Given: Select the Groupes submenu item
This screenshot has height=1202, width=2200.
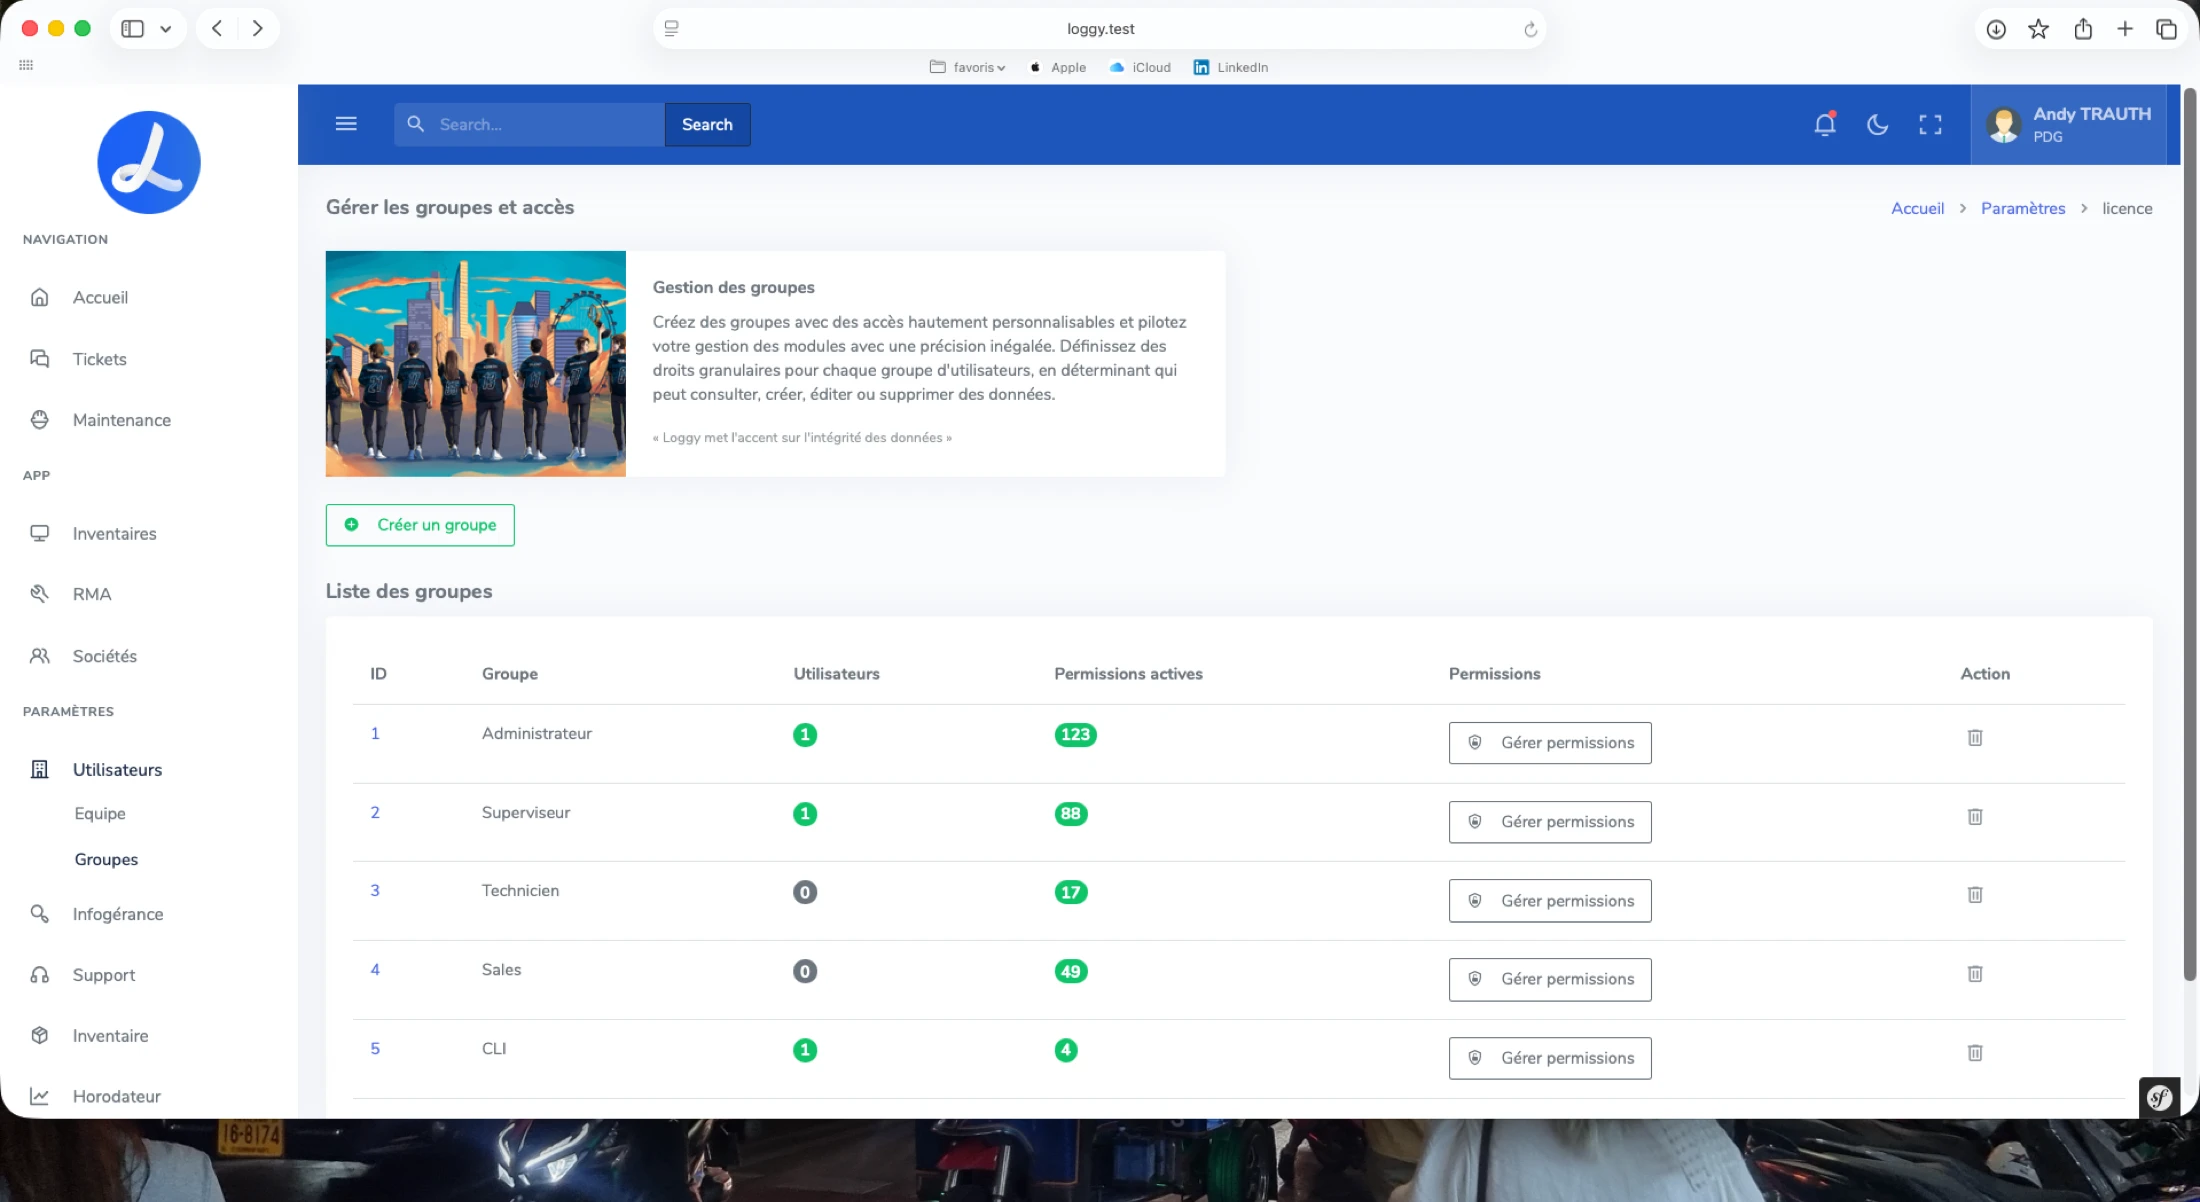Looking at the screenshot, I should point(106,859).
